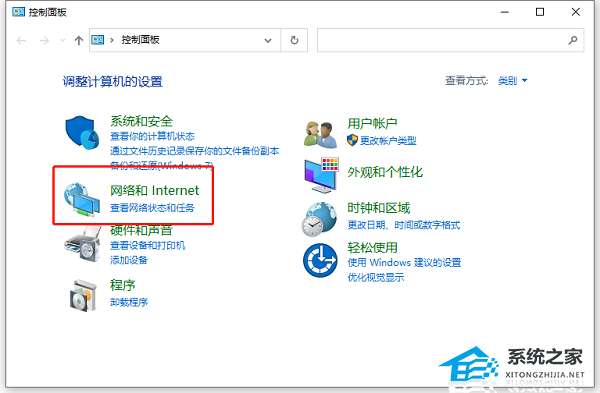The height and width of the screenshot is (393, 600).
Task: Click the refresh button beside address bar
Action: (294, 40)
